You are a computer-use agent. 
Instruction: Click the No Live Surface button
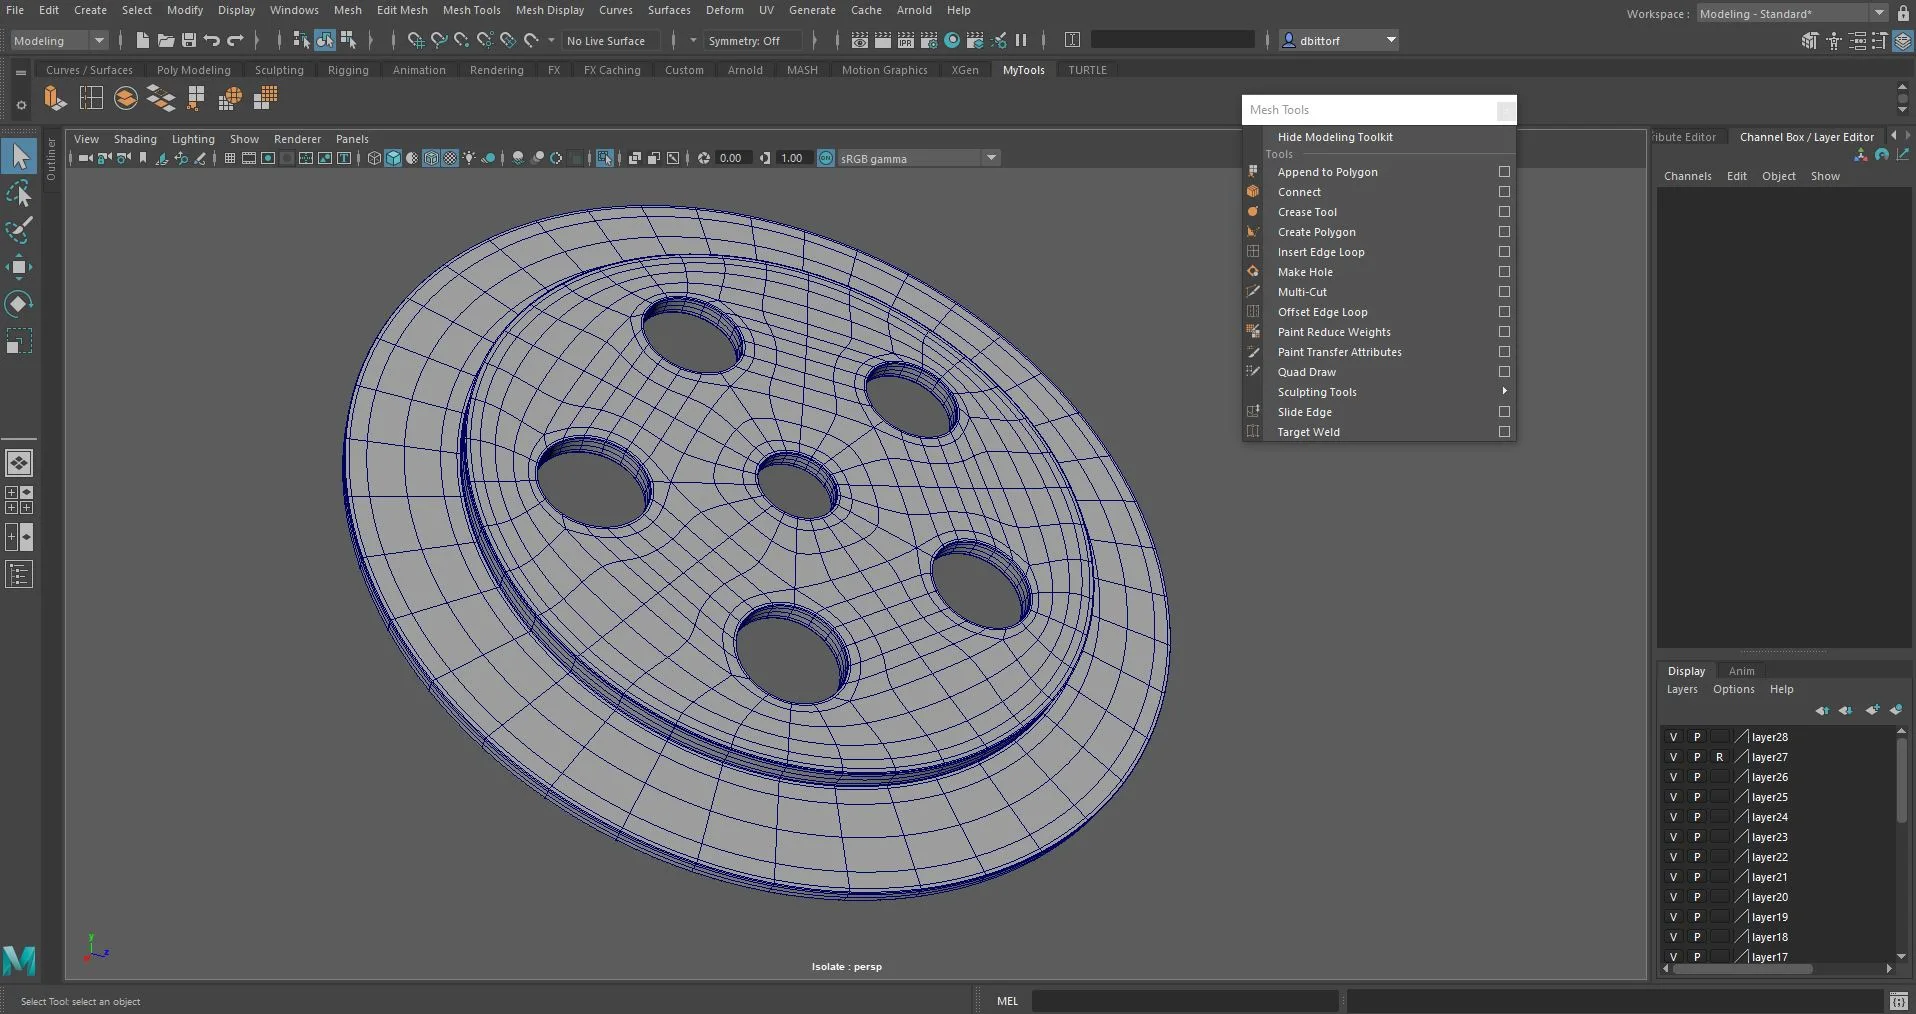click(x=608, y=40)
